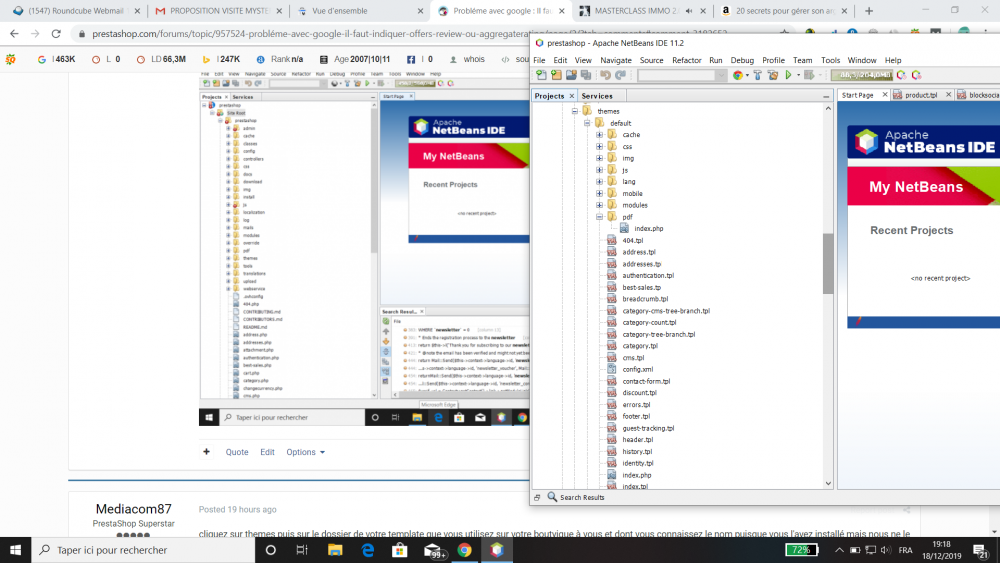The image size is (1000, 563).
Task: Select header.tpl file in the tree
Action: pyautogui.click(x=637, y=440)
